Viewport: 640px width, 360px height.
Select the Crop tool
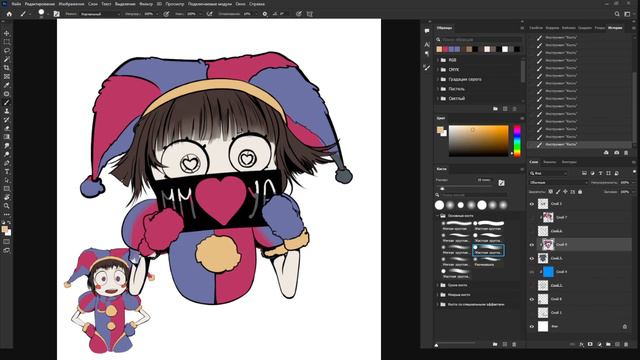[x=7, y=68]
